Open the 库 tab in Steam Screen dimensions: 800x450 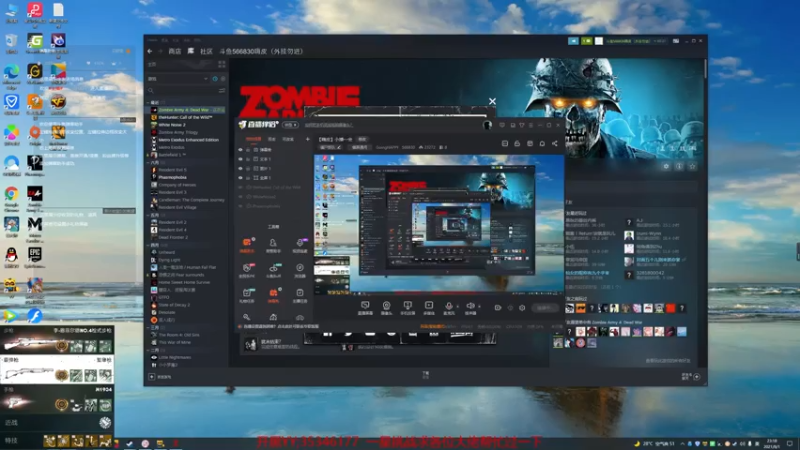(x=191, y=52)
